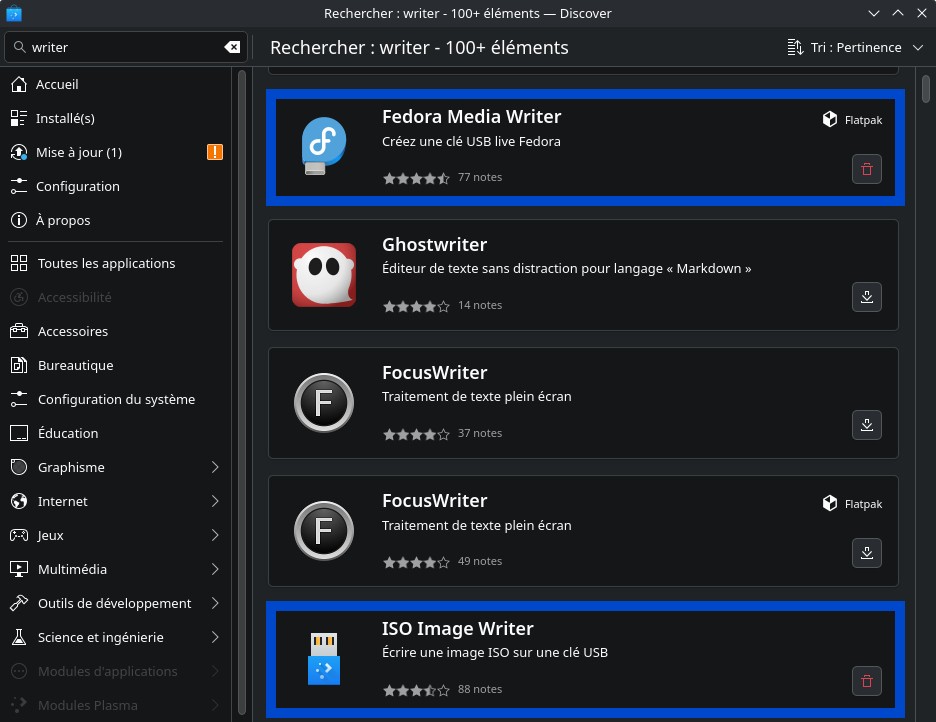The image size is (936, 722).
Task: Open the Fedora Media Writer title
Action: coord(472,116)
